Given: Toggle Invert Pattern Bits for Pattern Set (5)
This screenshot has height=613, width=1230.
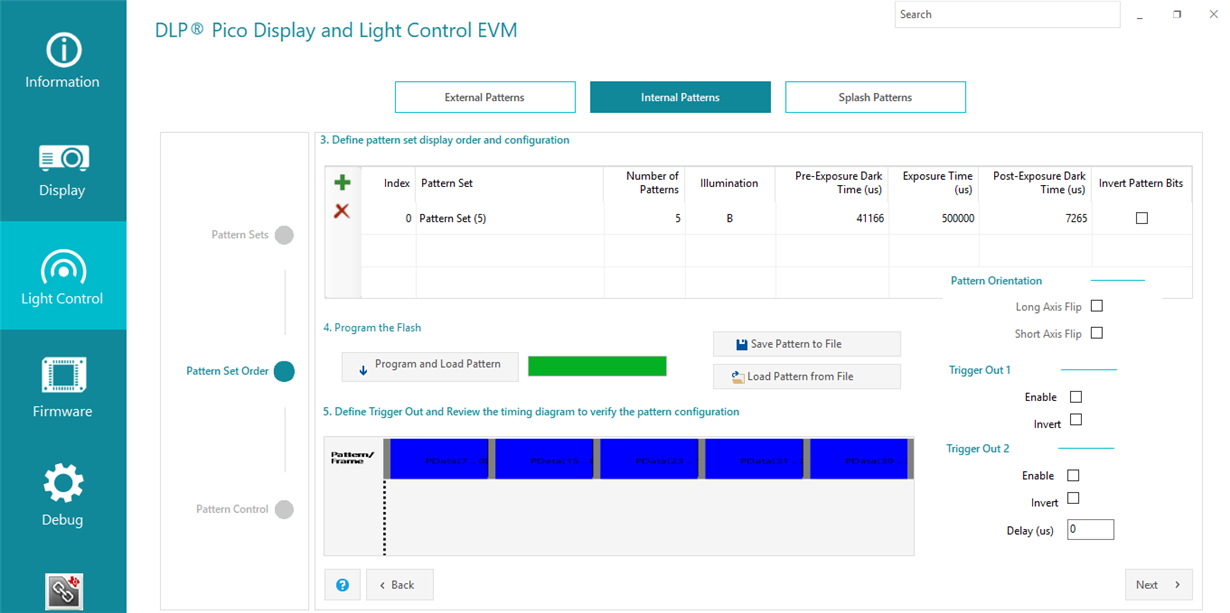Looking at the screenshot, I should [1142, 218].
